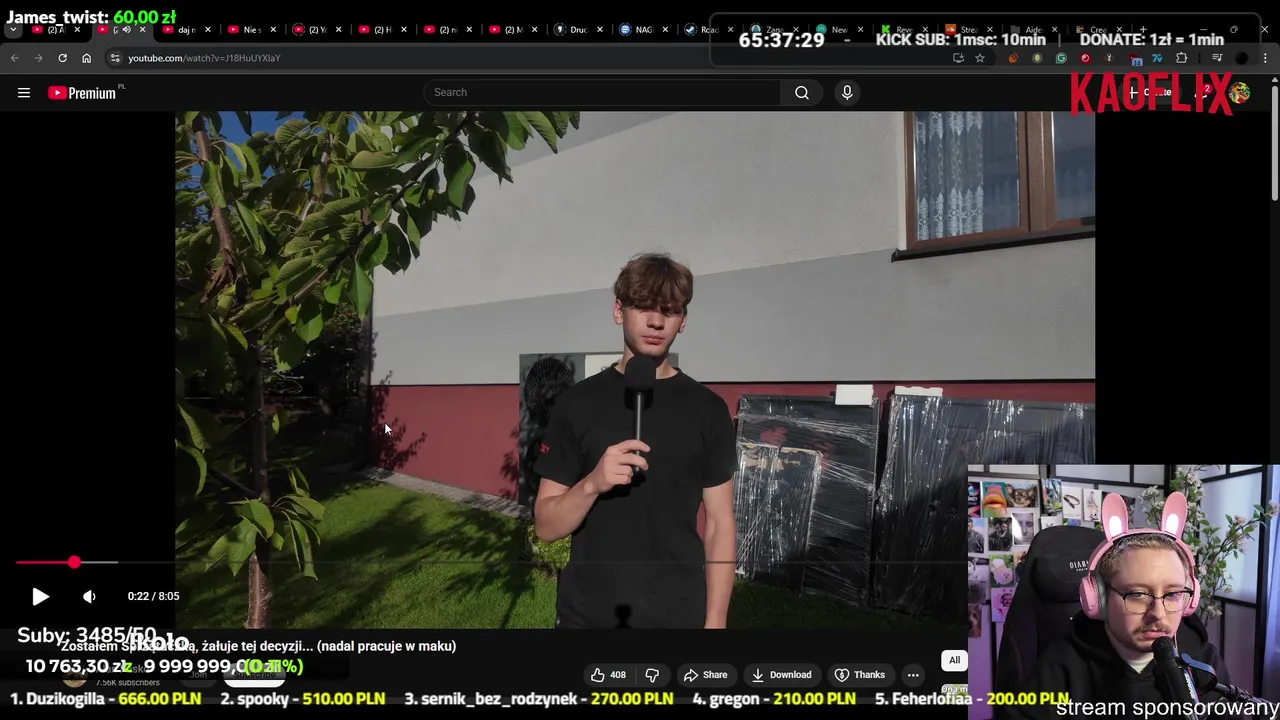Mute audio on the playing tab speaker
1280x720 pixels.
126,29
